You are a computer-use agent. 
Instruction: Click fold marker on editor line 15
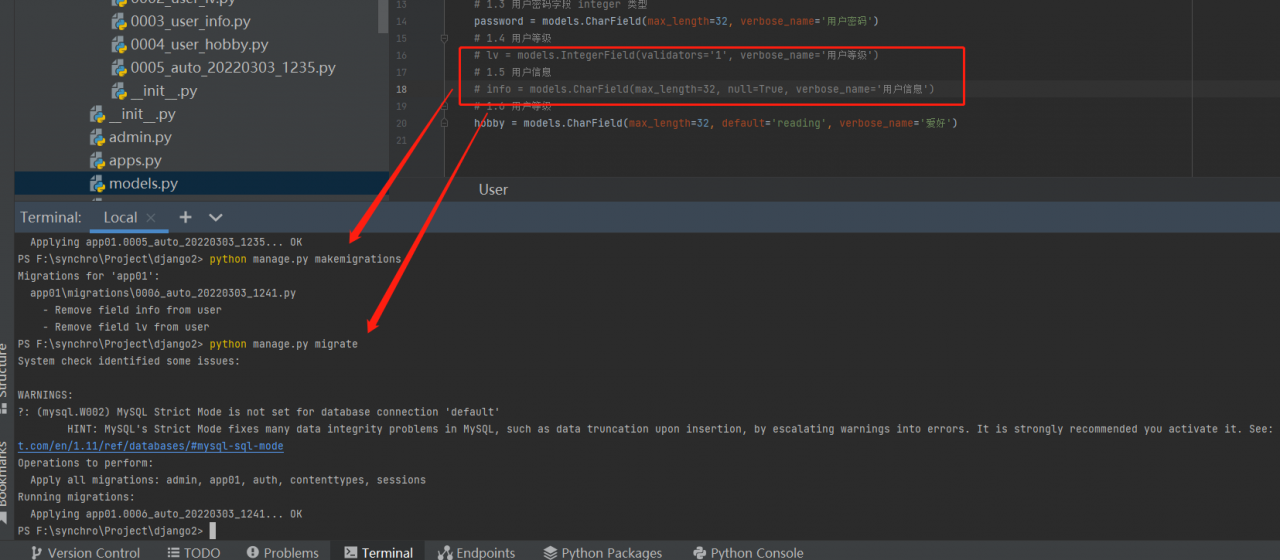click(x=444, y=38)
